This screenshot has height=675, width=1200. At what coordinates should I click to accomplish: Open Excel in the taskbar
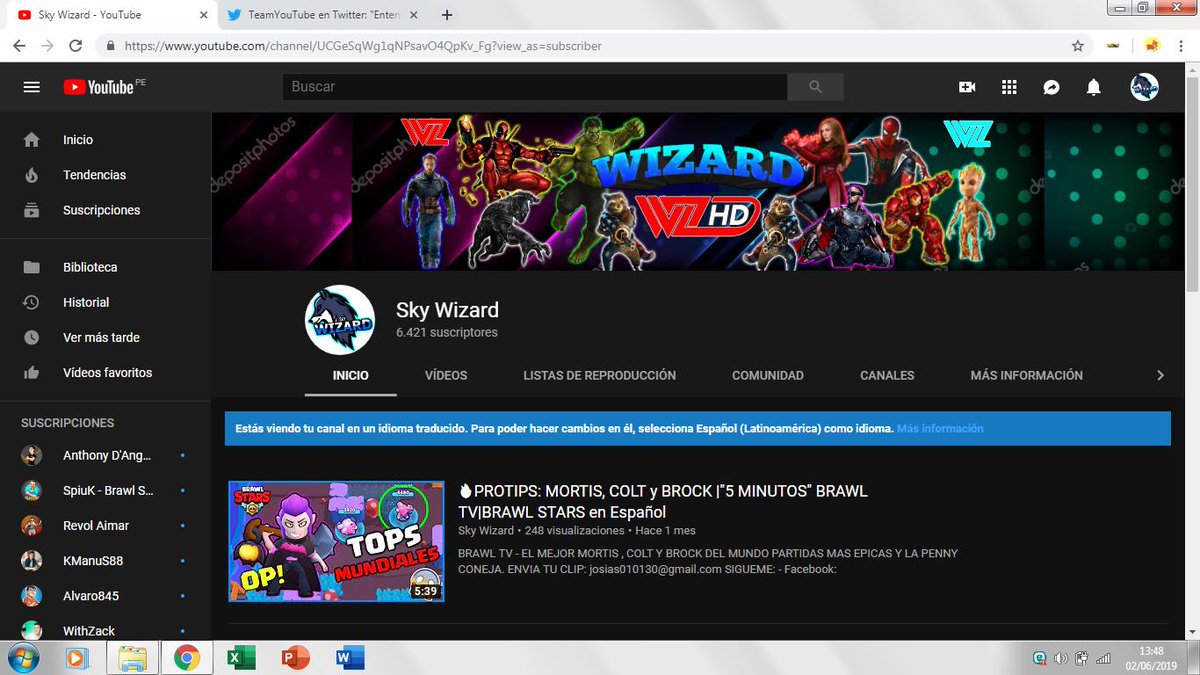241,658
